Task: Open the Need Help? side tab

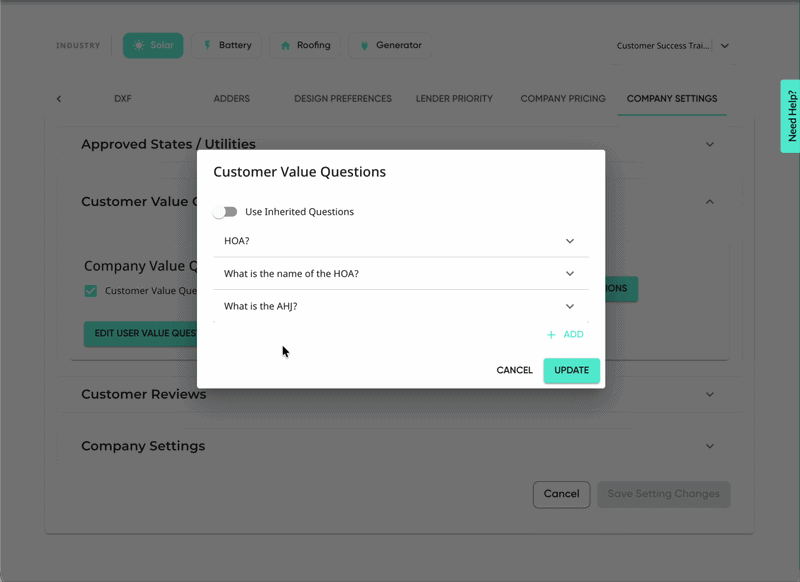Action: click(791, 116)
